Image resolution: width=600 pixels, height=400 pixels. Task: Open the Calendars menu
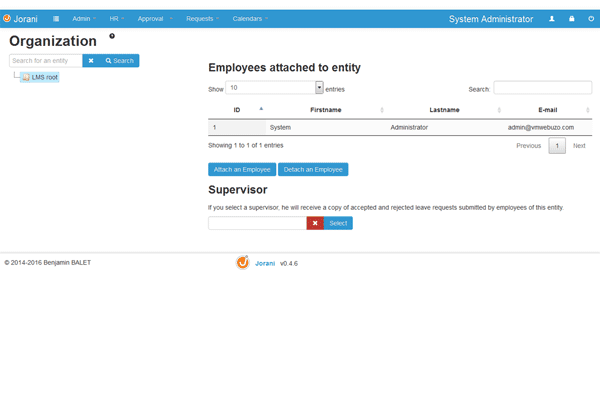250,19
